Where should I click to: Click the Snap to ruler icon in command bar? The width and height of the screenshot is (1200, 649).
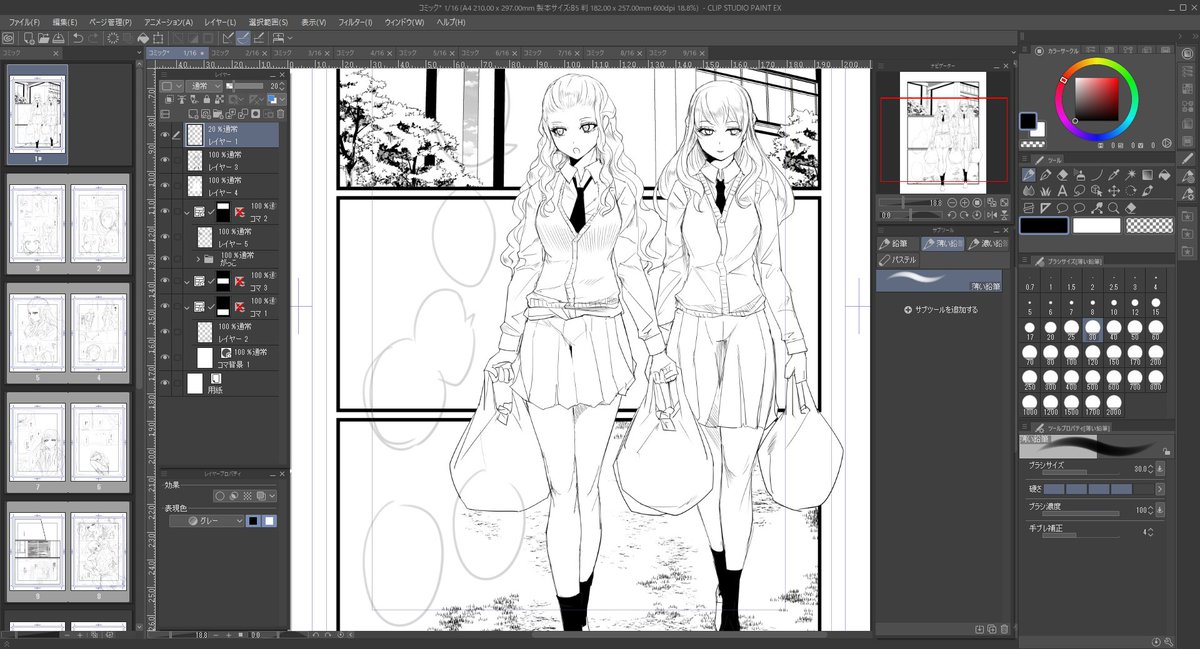tap(227, 38)
